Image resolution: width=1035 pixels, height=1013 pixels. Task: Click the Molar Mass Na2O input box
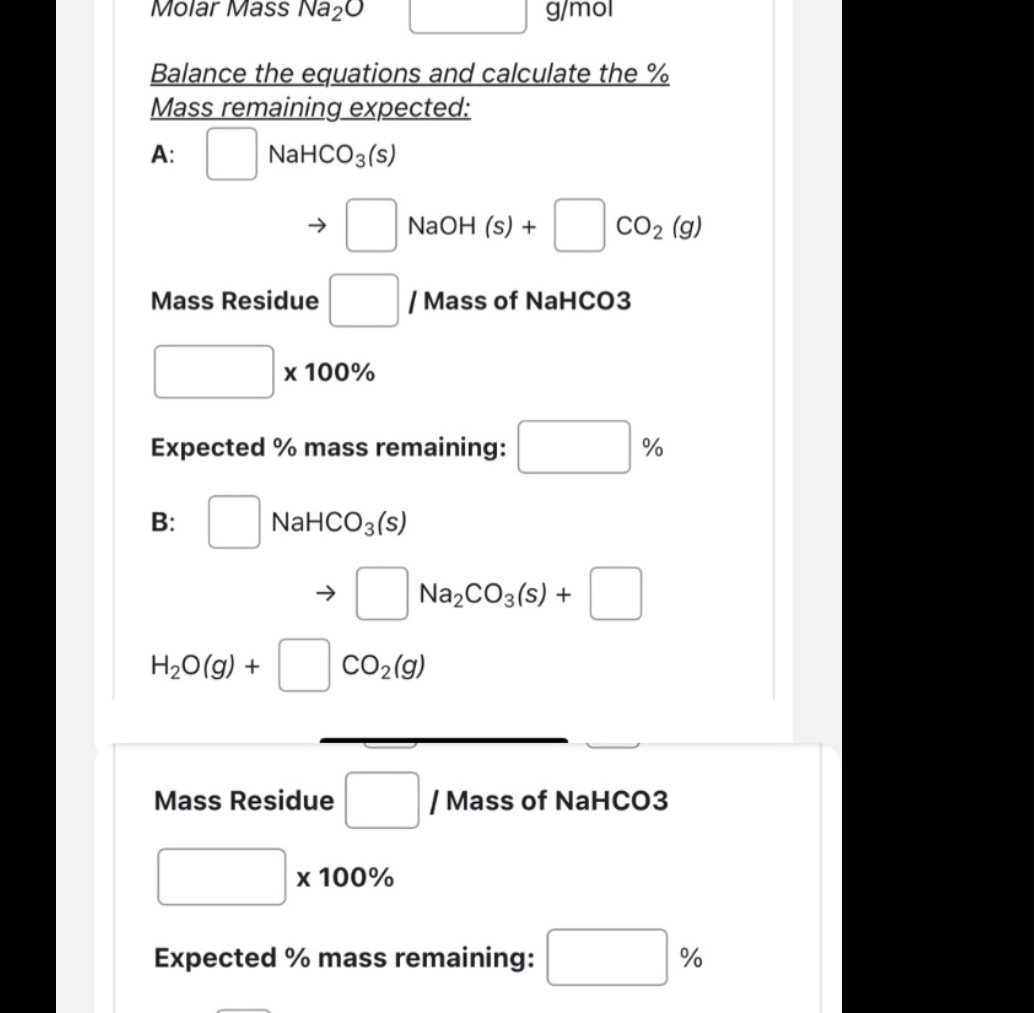click(467, 14)
